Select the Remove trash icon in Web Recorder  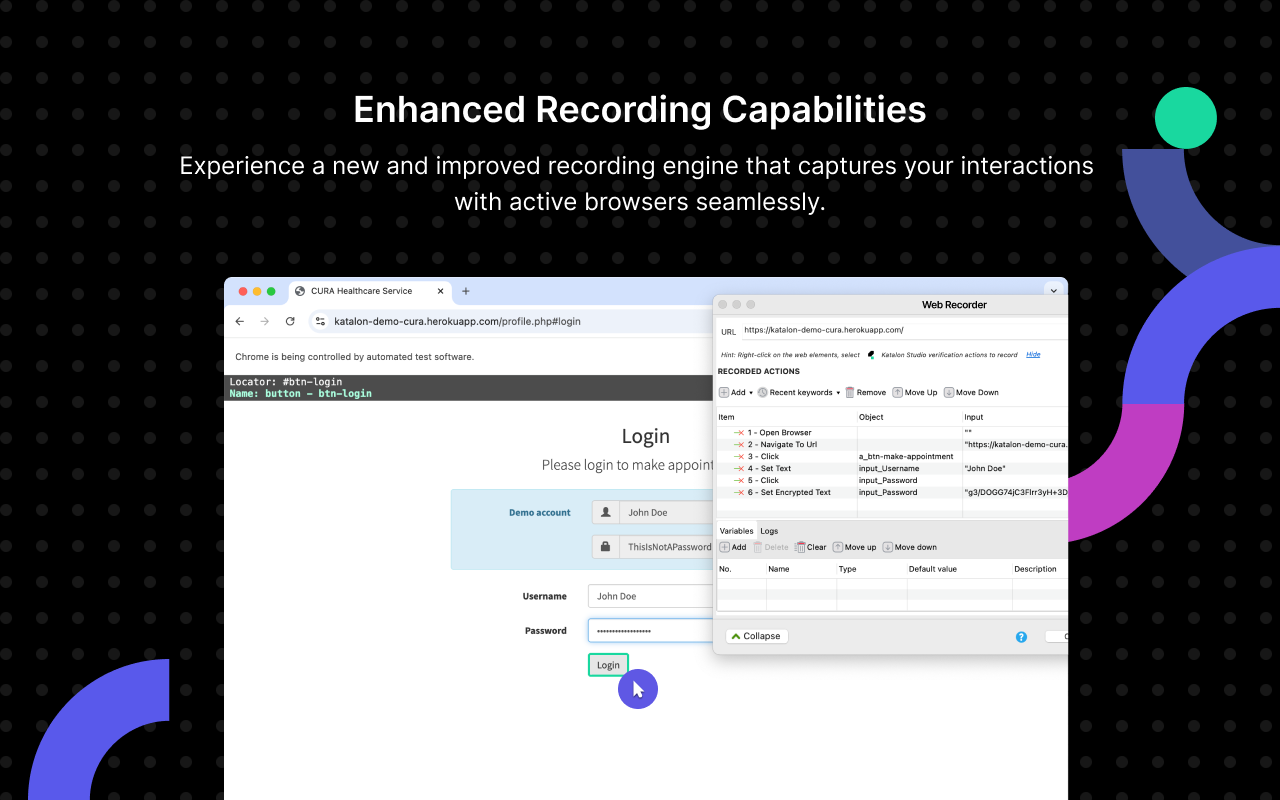click(x=850, y=392)
